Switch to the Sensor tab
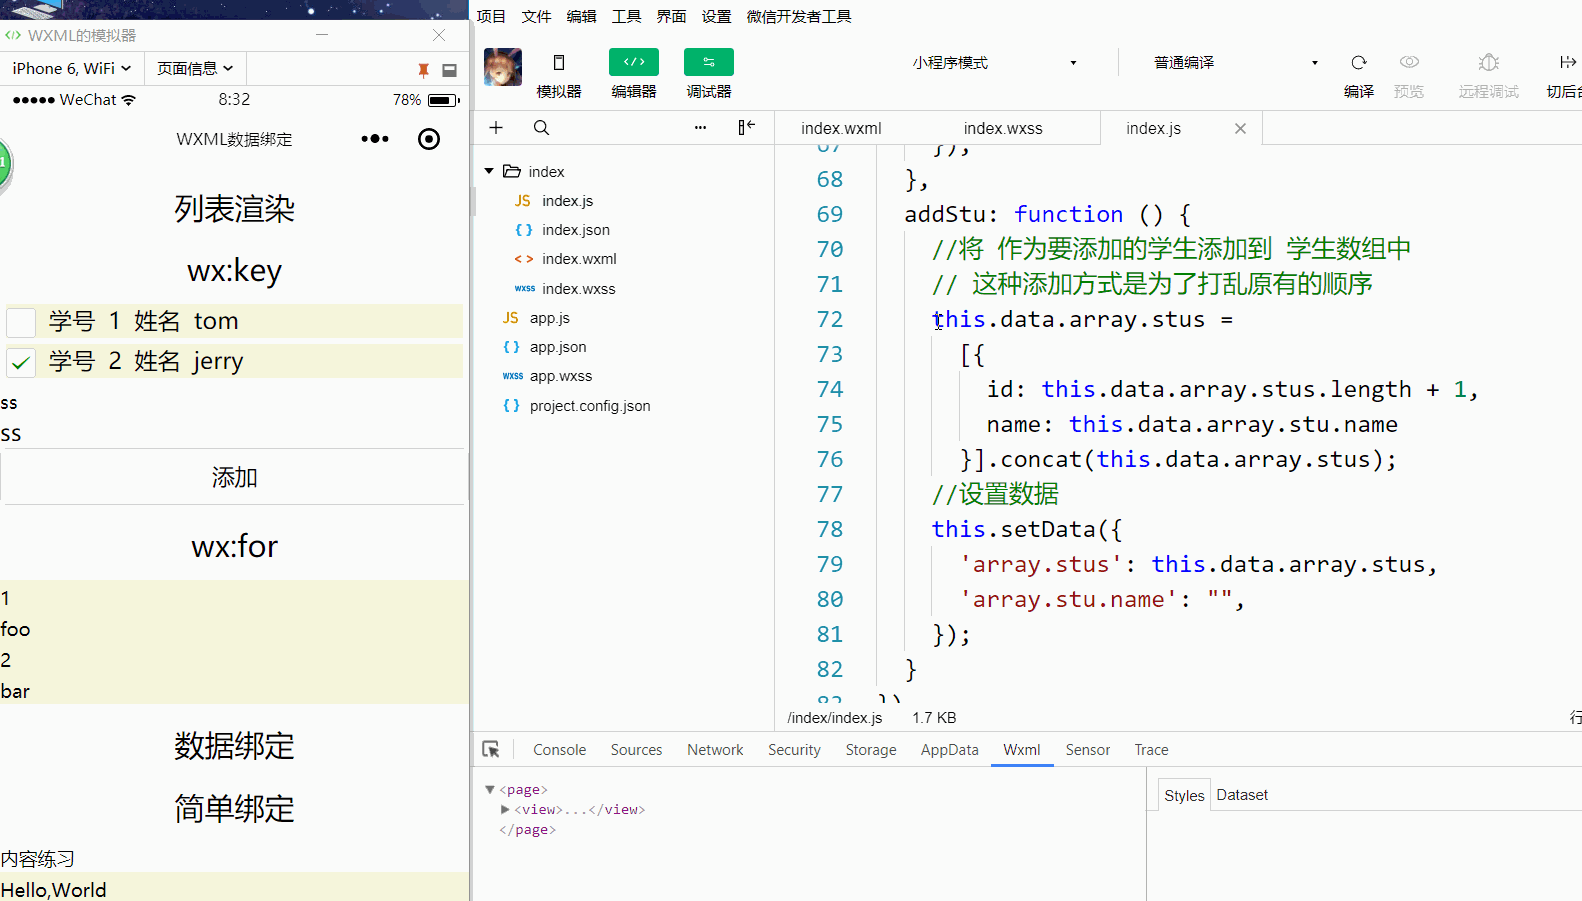 (x=1087, y=749)
